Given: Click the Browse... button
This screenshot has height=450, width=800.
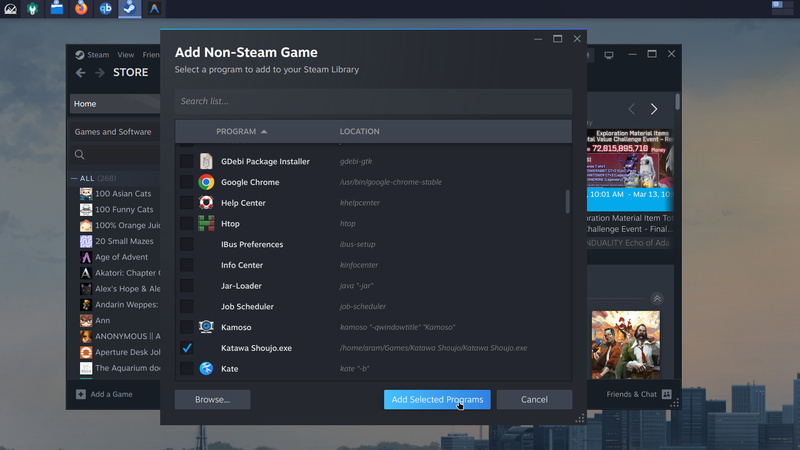Looking at the screenshot, I should coord(212,399).
